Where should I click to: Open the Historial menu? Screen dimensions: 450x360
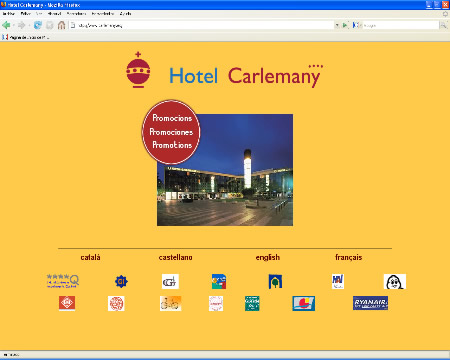pyautogui.click(x=54, y=14)
